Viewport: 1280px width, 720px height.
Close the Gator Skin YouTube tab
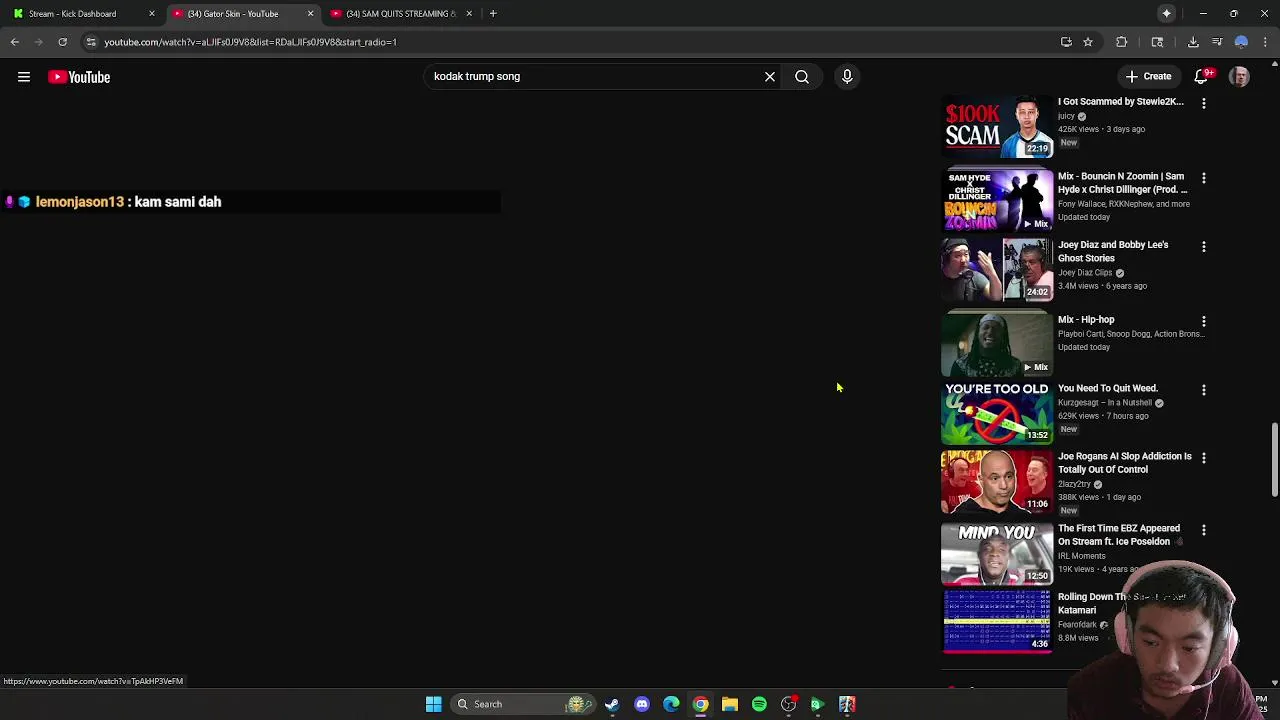[x=310, y=14]
